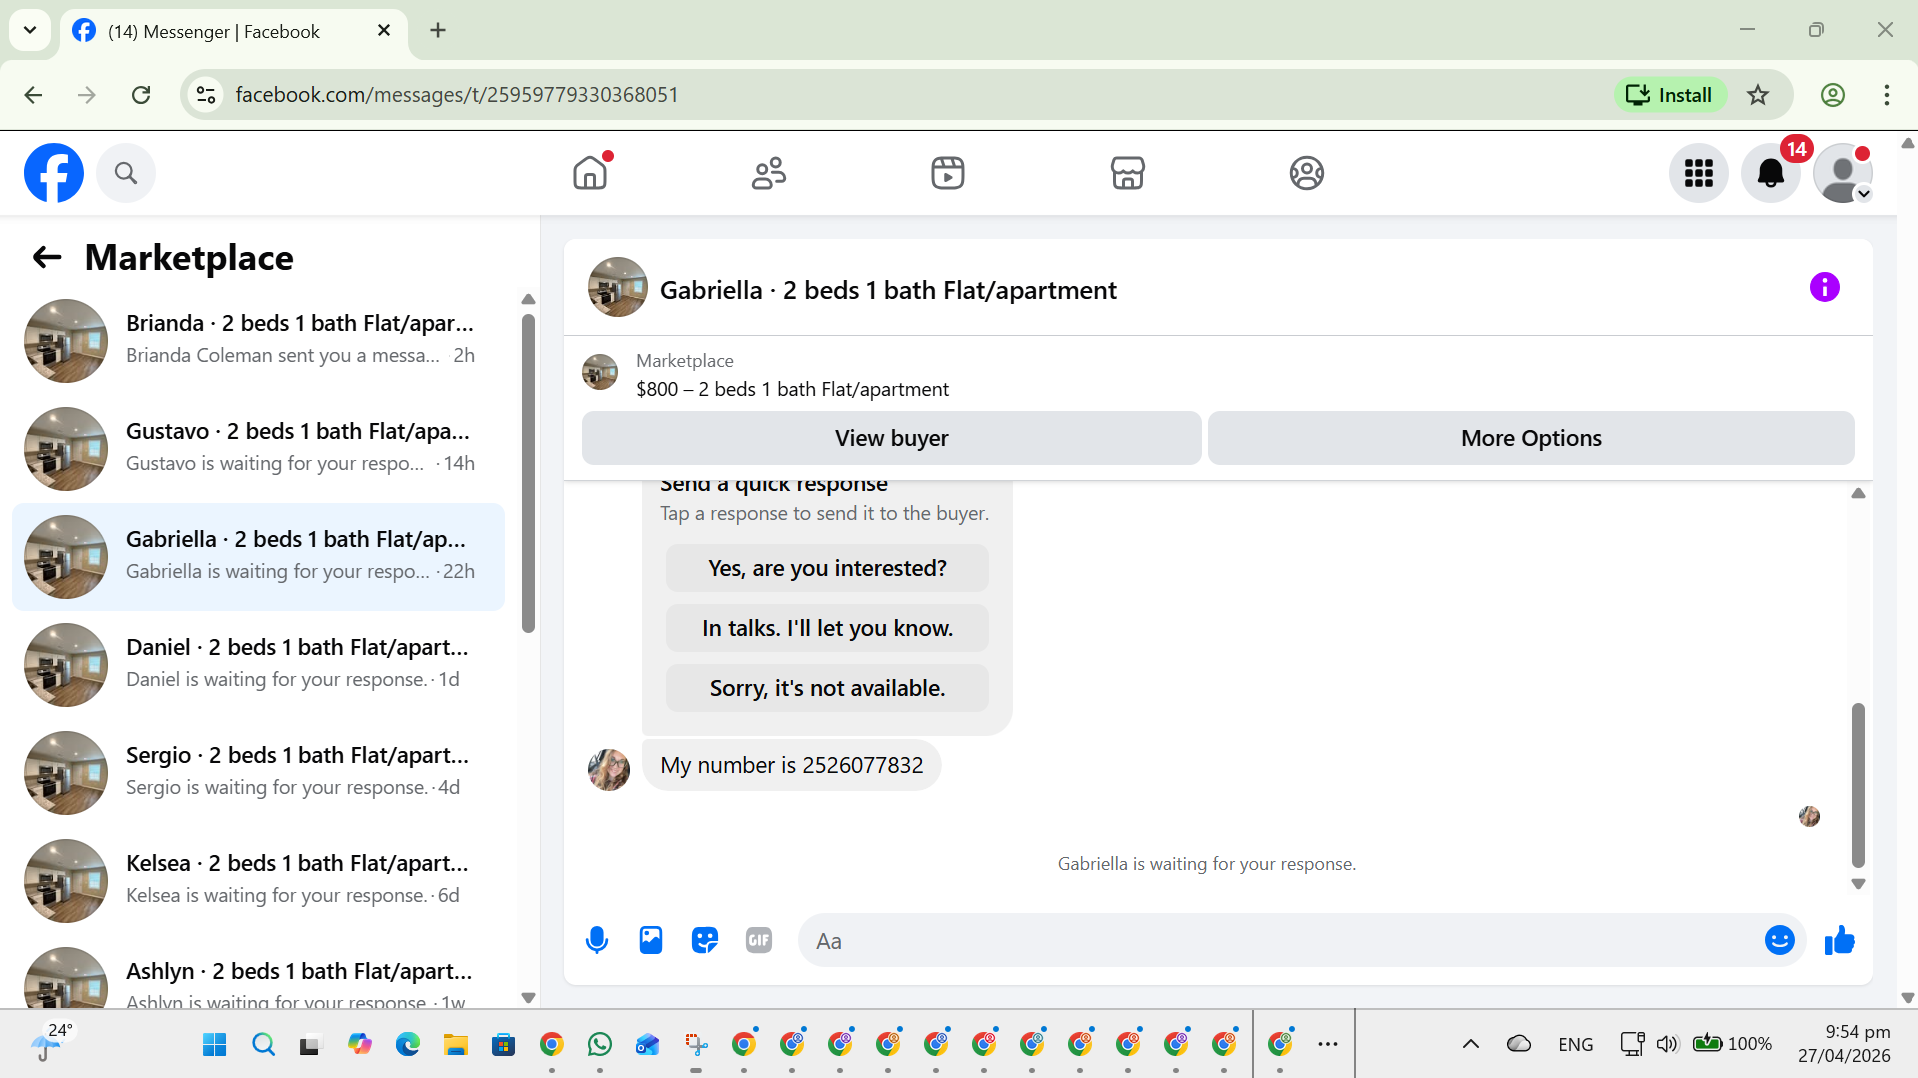
Task: Go to the Home feed icon
Action: pos(590,173)
